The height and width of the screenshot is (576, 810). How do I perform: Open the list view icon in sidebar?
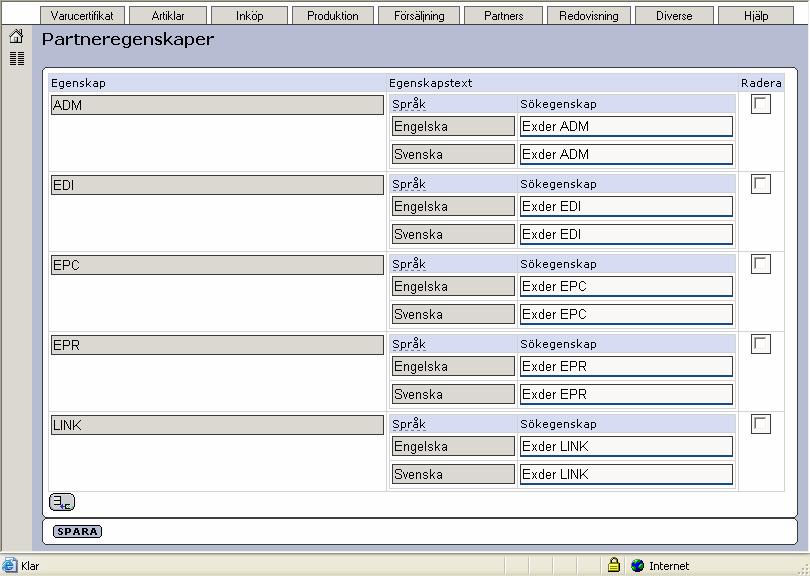coord(17,58)
